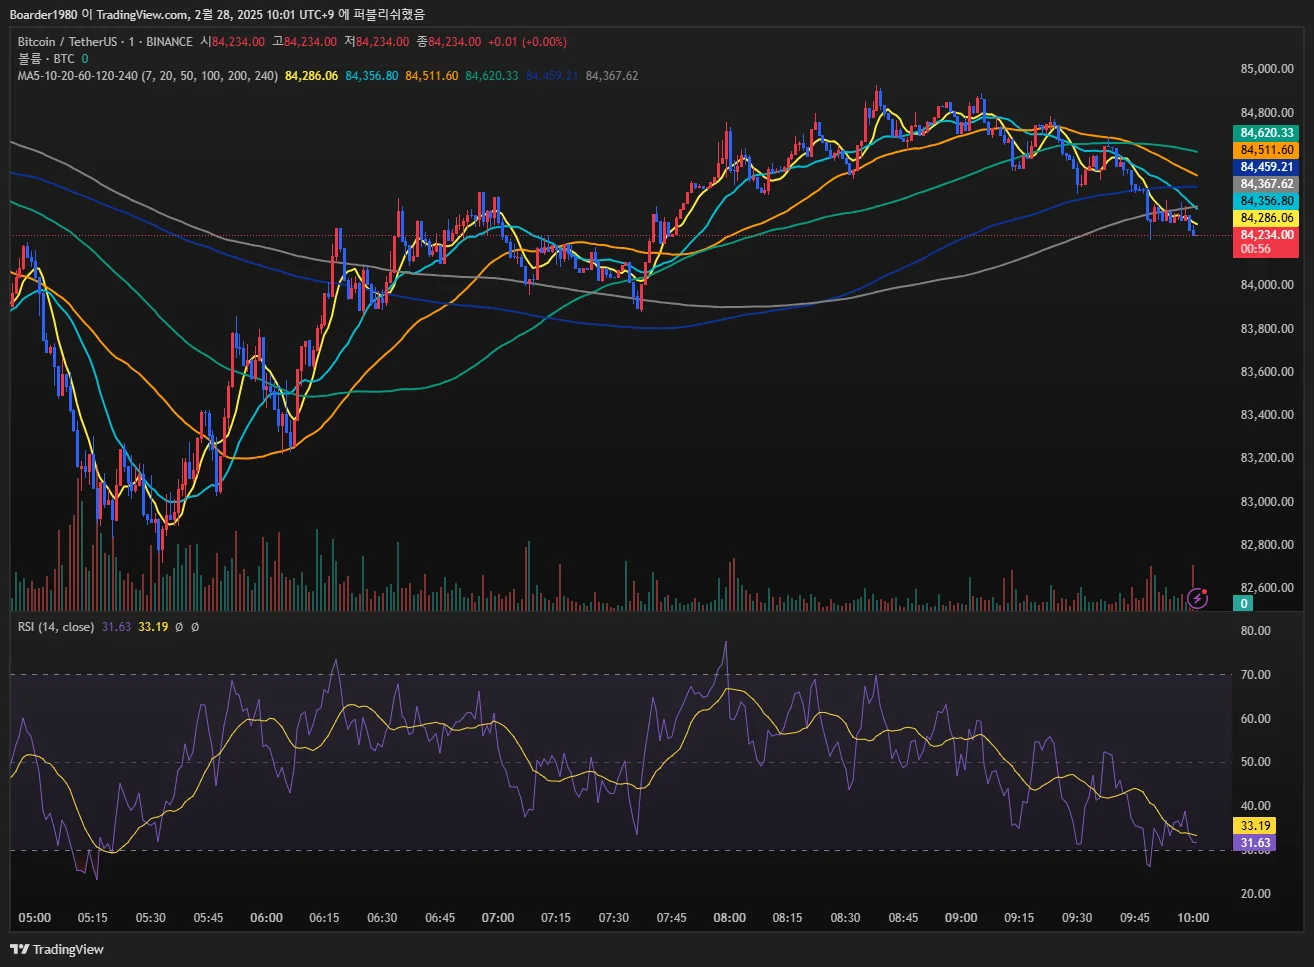Image resolution: width=1314 pixels, height=967 pixels.
Task: Click the green 0 volume axis label
Action: coord(1244,603)
